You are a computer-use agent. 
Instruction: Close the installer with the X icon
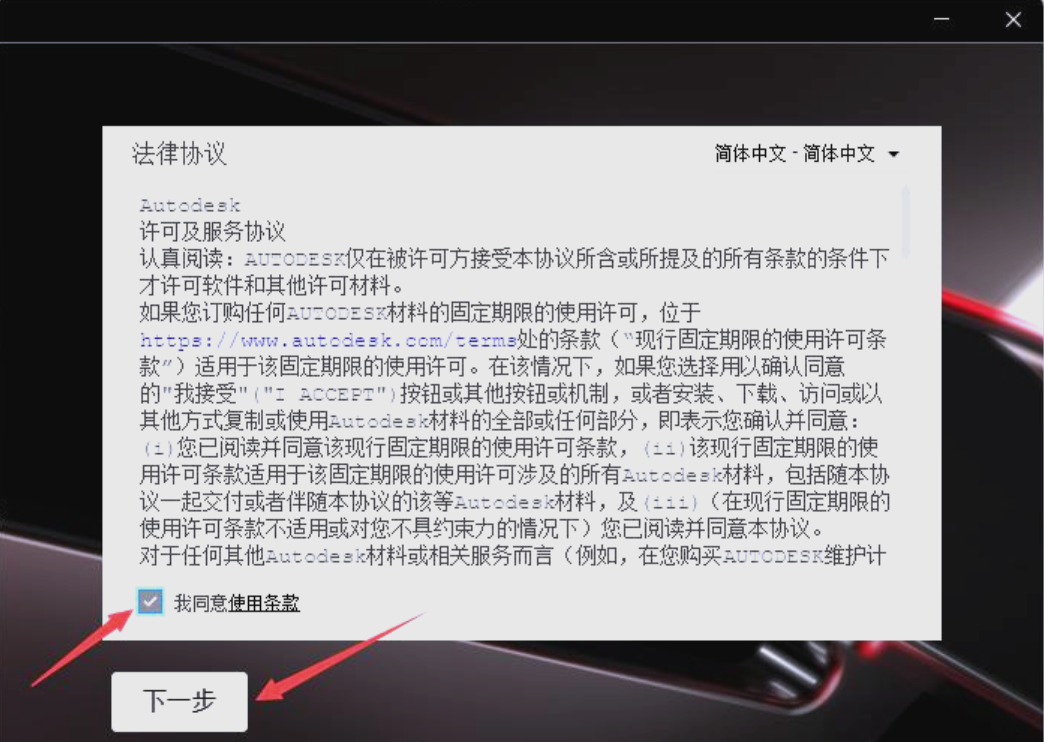(x=1013, y=19)
